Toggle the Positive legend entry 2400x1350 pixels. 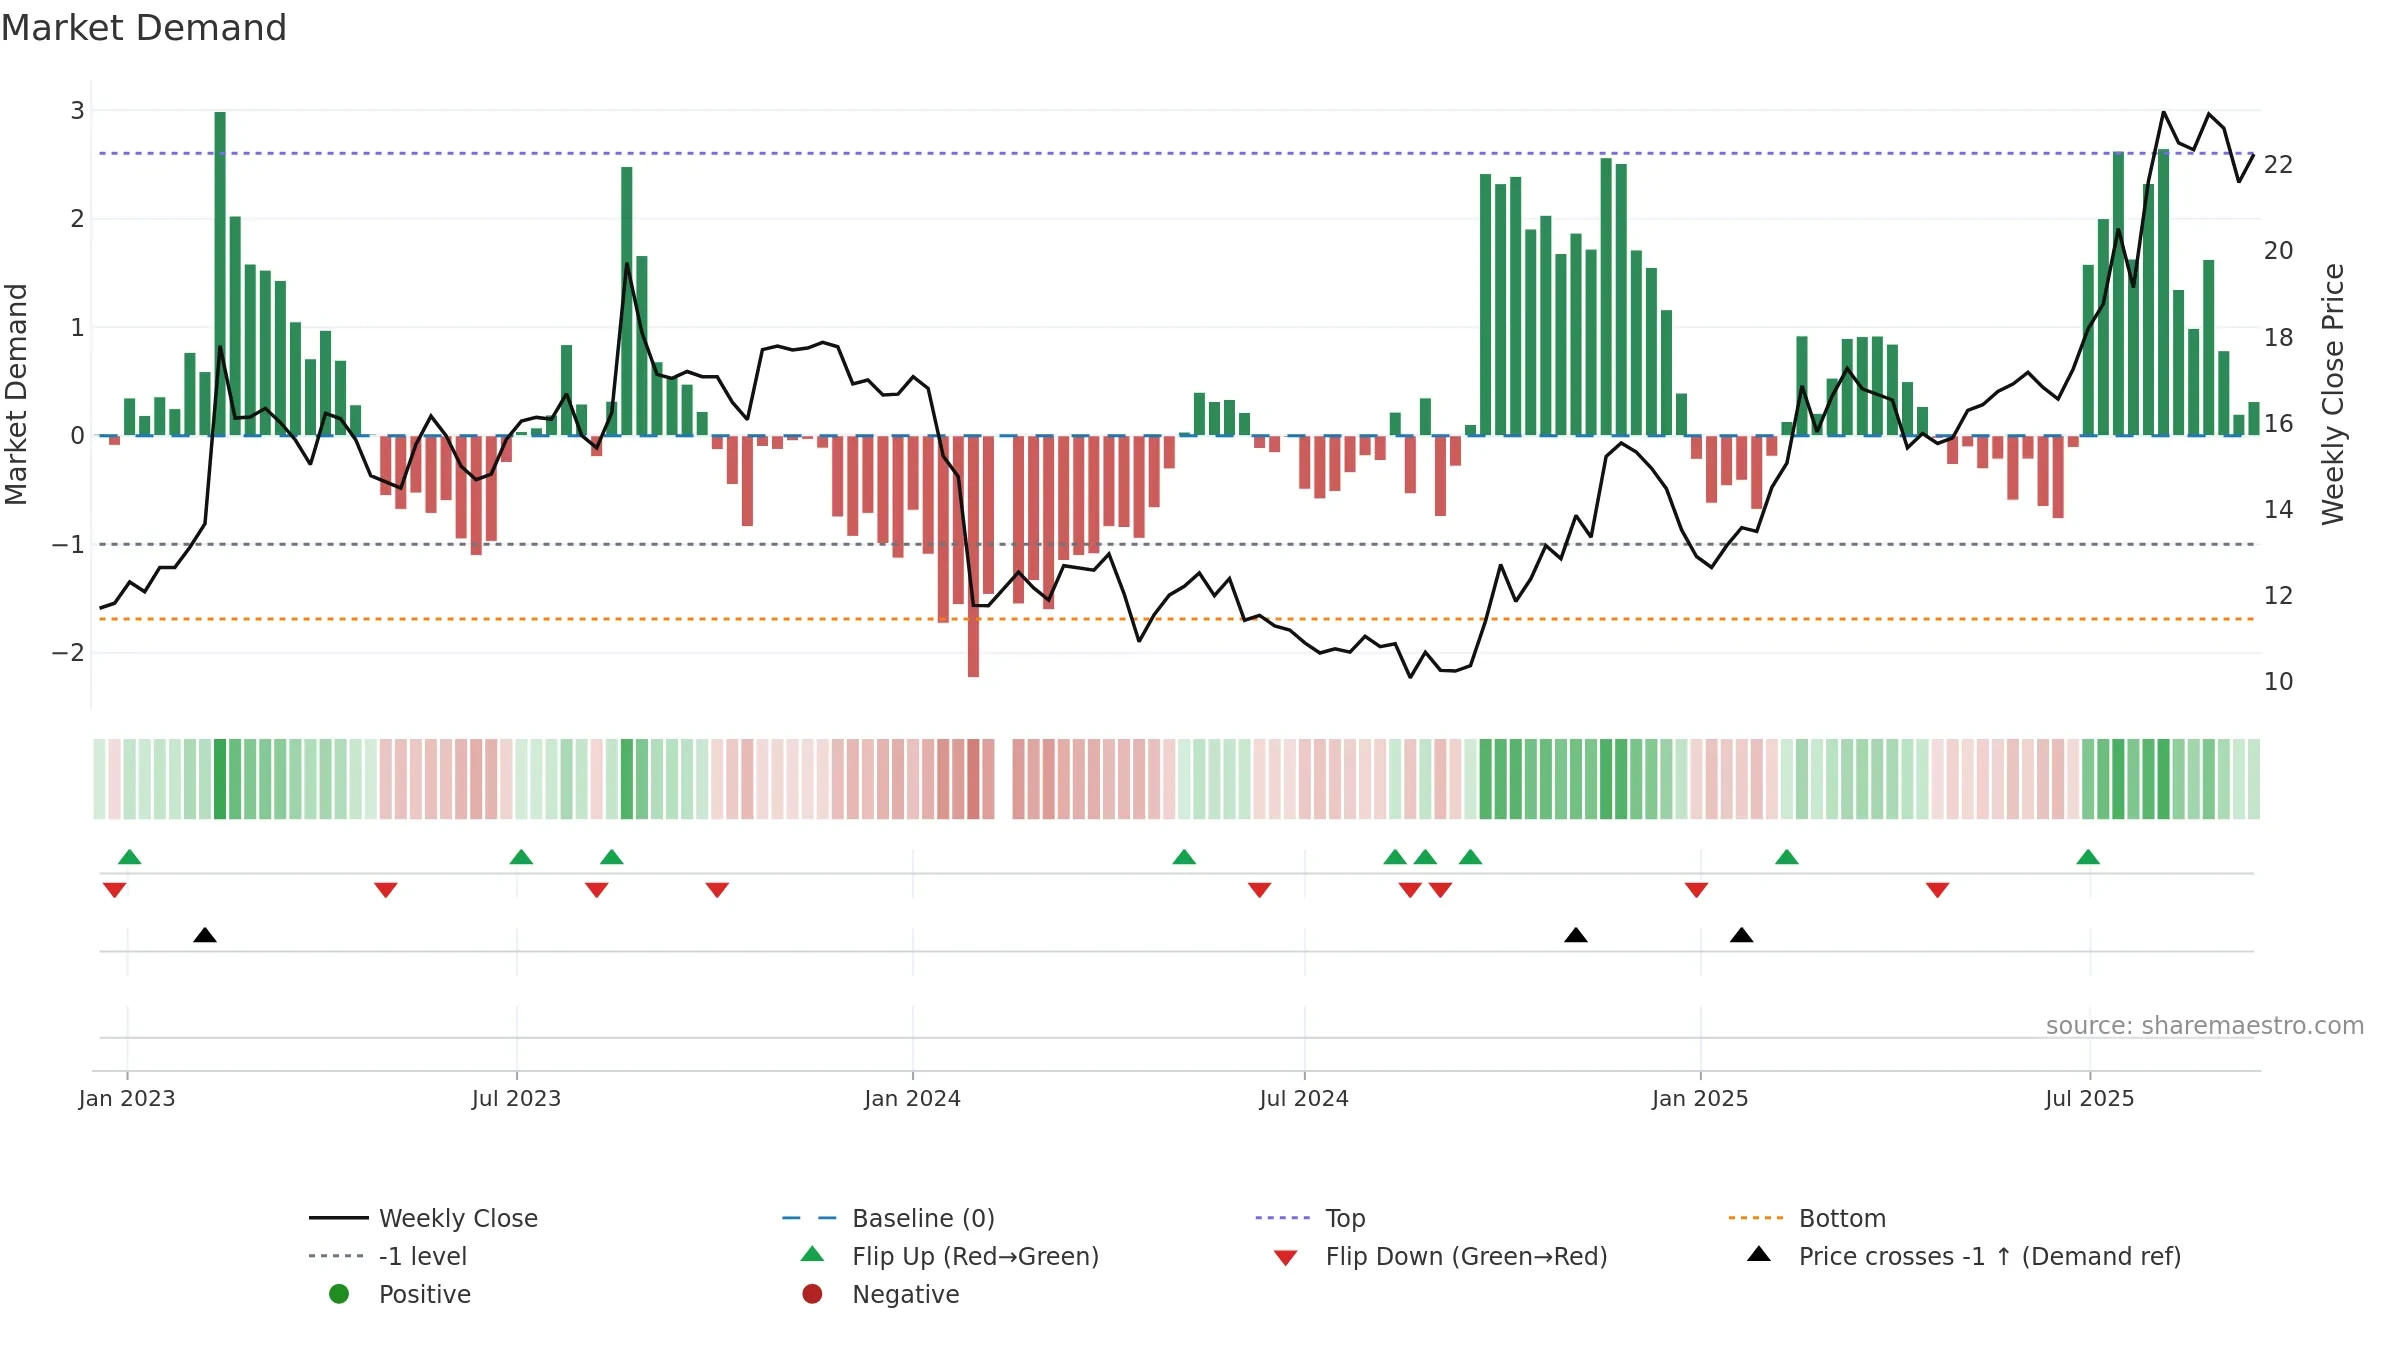click(400, 1294)
